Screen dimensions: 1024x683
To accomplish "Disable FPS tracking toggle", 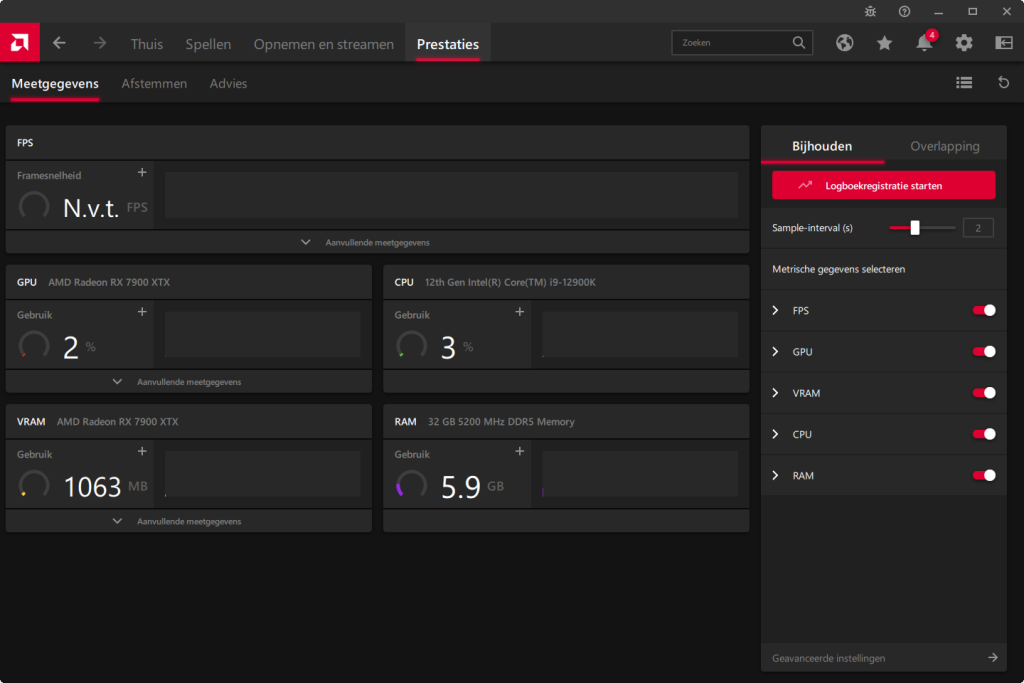I will pos(984,310).
